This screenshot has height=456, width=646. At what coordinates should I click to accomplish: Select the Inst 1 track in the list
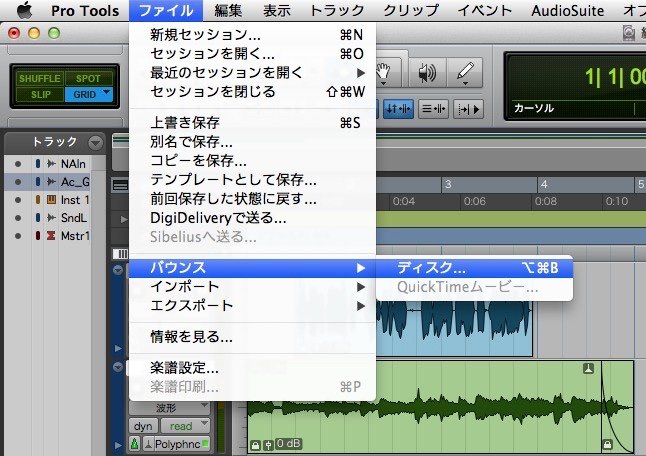[x=75, y=200]
